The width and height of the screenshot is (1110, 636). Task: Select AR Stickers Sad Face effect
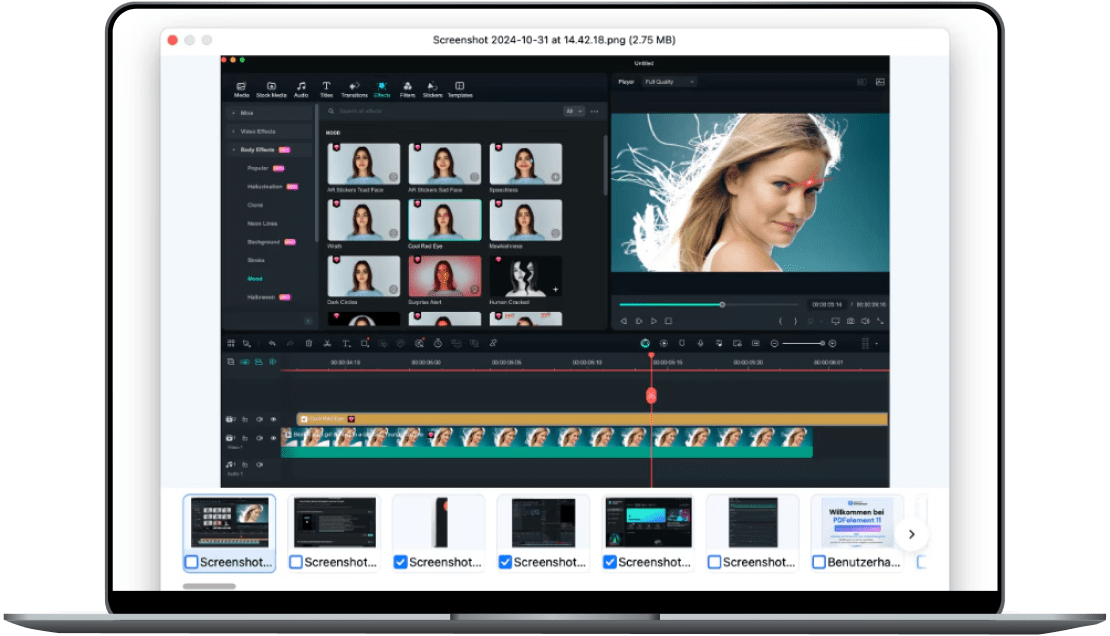[x=445, y=164]
